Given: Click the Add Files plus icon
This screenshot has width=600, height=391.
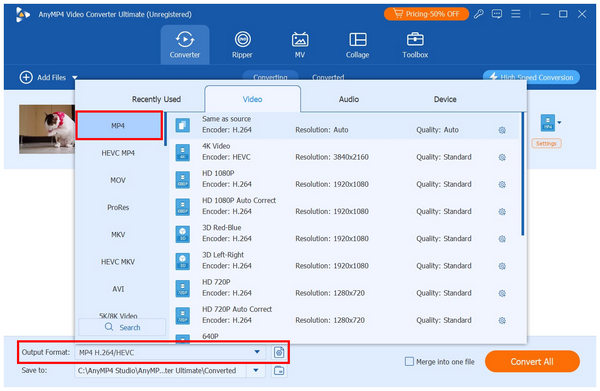Looking at the screenshot, I should (26, 77).
